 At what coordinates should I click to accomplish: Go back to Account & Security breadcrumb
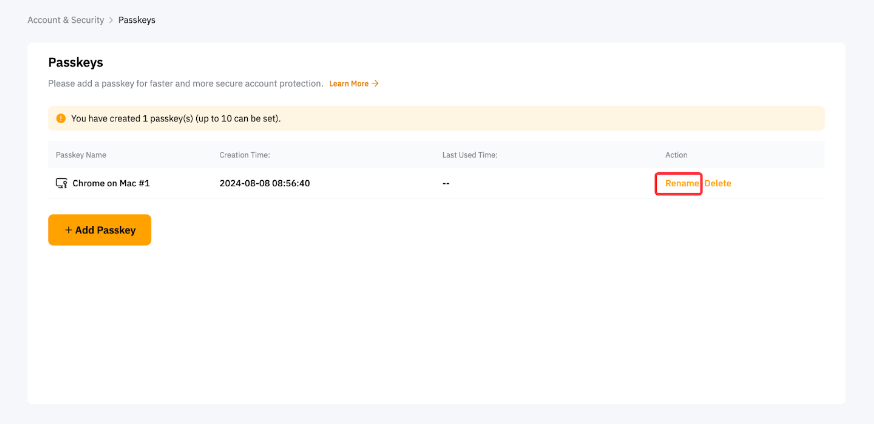click(65, 20)
